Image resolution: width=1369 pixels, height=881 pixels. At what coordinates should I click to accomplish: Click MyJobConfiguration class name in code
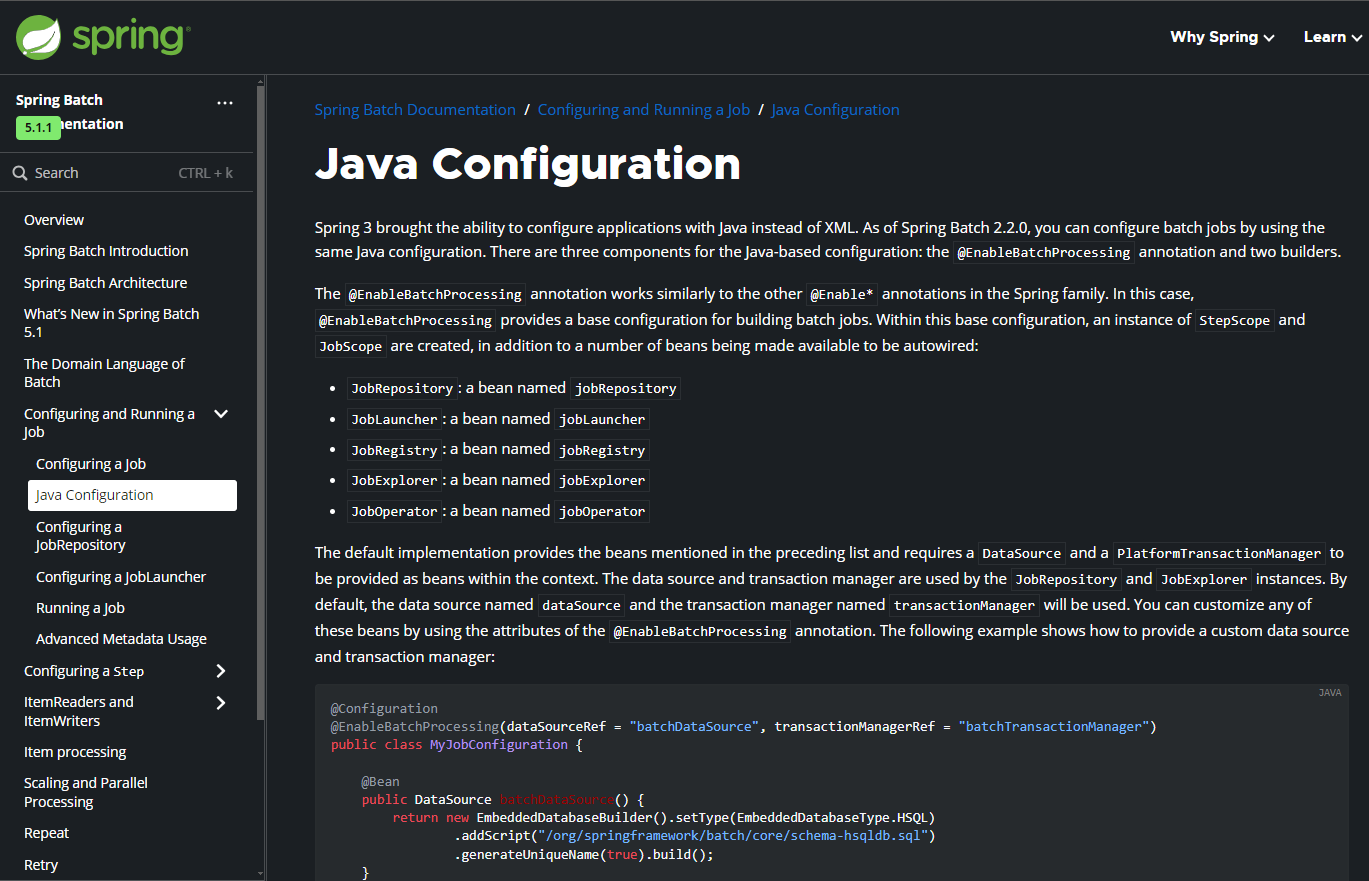(x=499, y=745)
